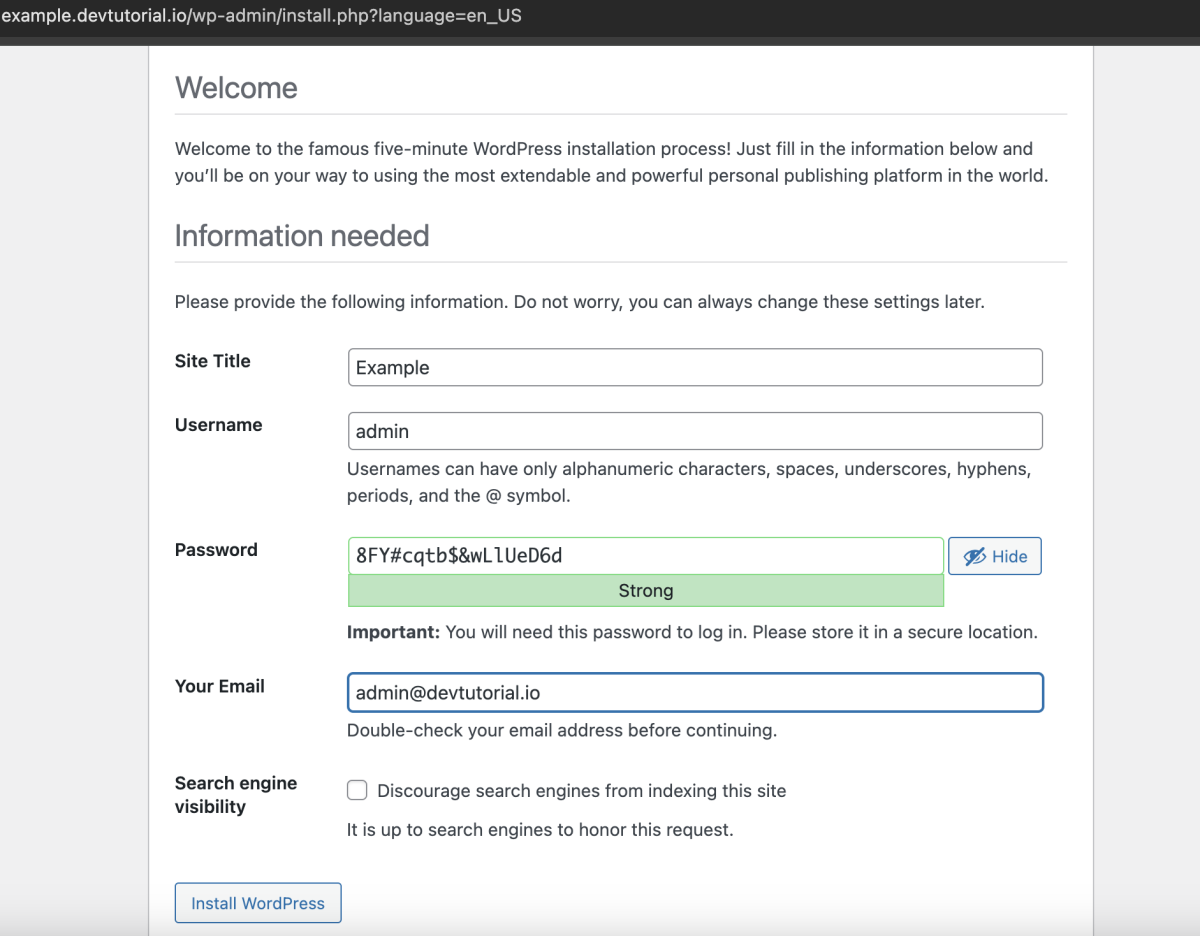Click the crossed-eye icon beside the password
Screen dimensions: 1200x936
974,557
